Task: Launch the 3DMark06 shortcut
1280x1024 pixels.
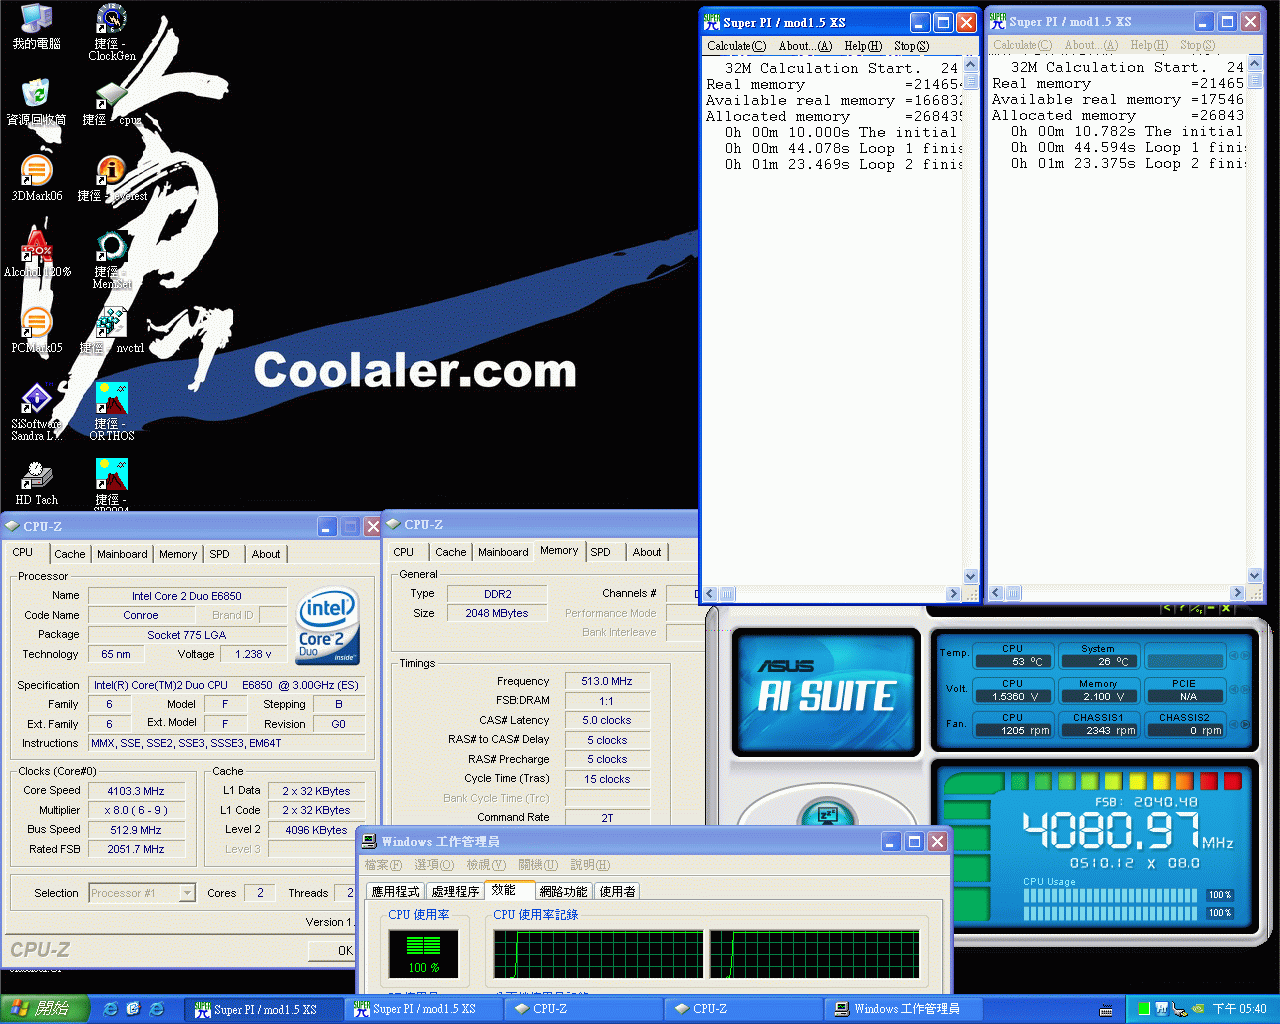Action: [x=37, y=178]
